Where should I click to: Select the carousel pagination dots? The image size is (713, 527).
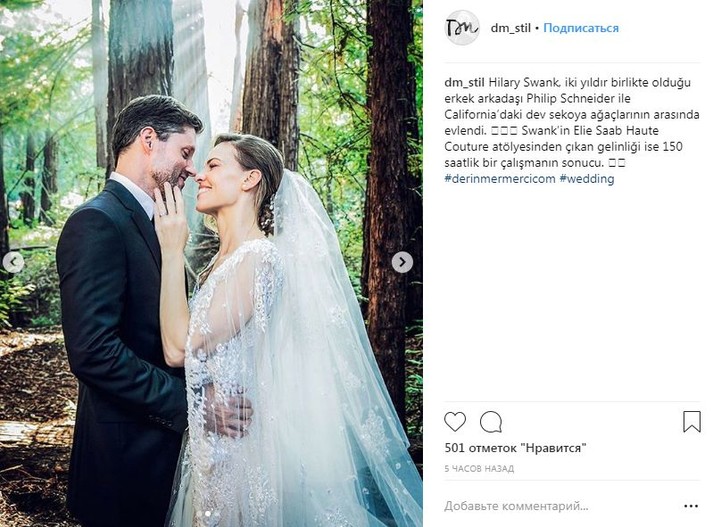pos(204,513)
